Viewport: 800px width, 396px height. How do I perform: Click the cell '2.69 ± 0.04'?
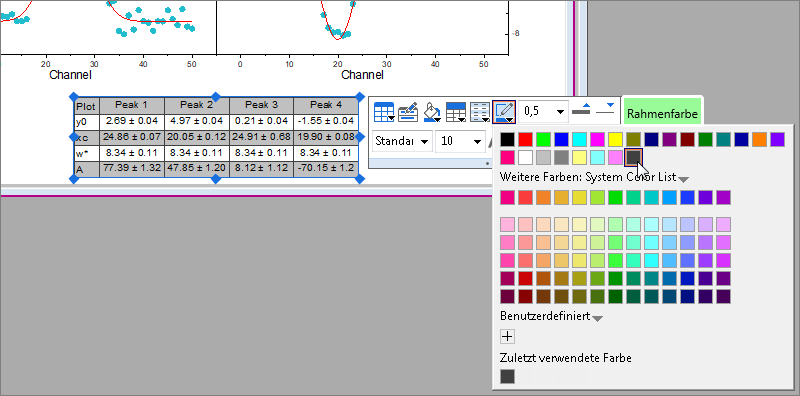132,121
